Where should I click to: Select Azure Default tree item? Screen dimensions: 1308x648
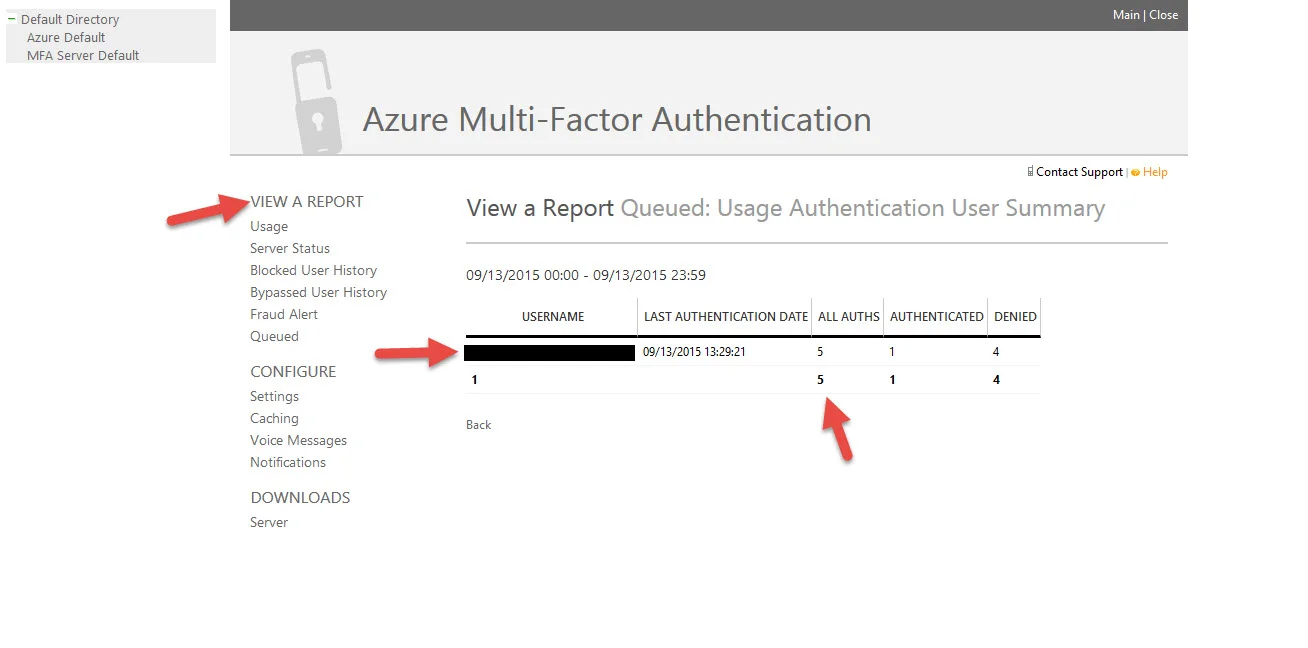coord(66,37)
